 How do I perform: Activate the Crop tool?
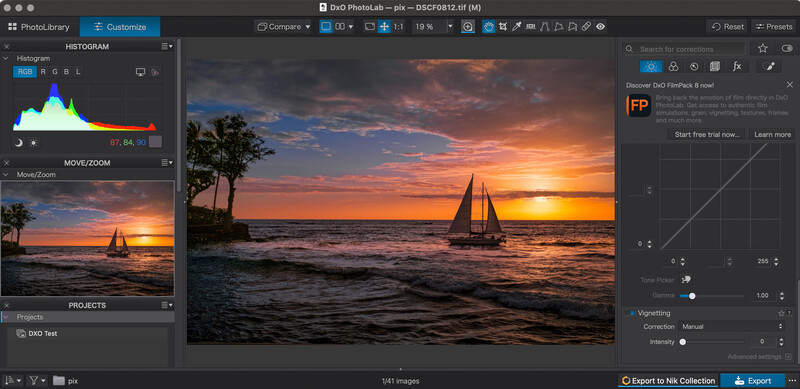503,27
